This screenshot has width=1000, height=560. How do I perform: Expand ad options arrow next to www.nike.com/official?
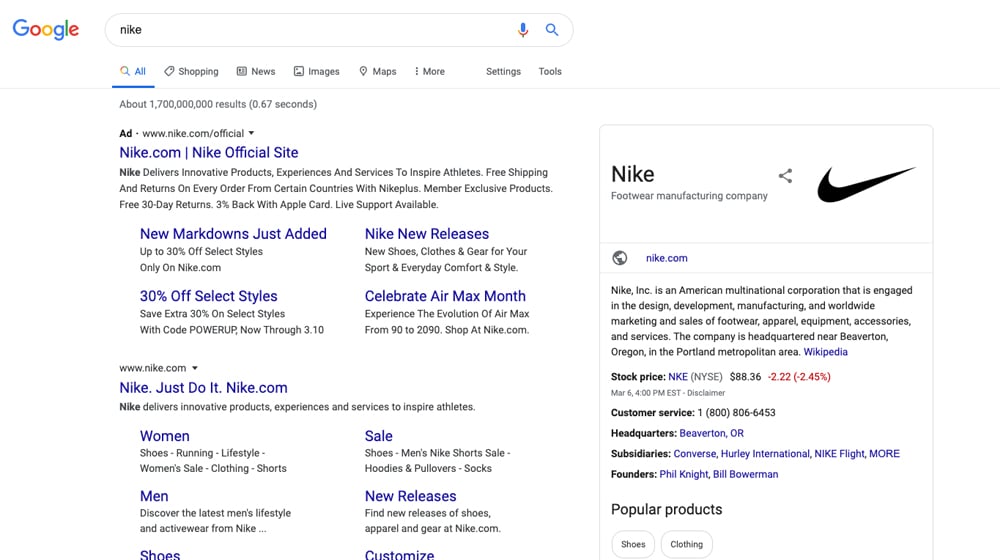pyautogui.click(x=251, y=133)
